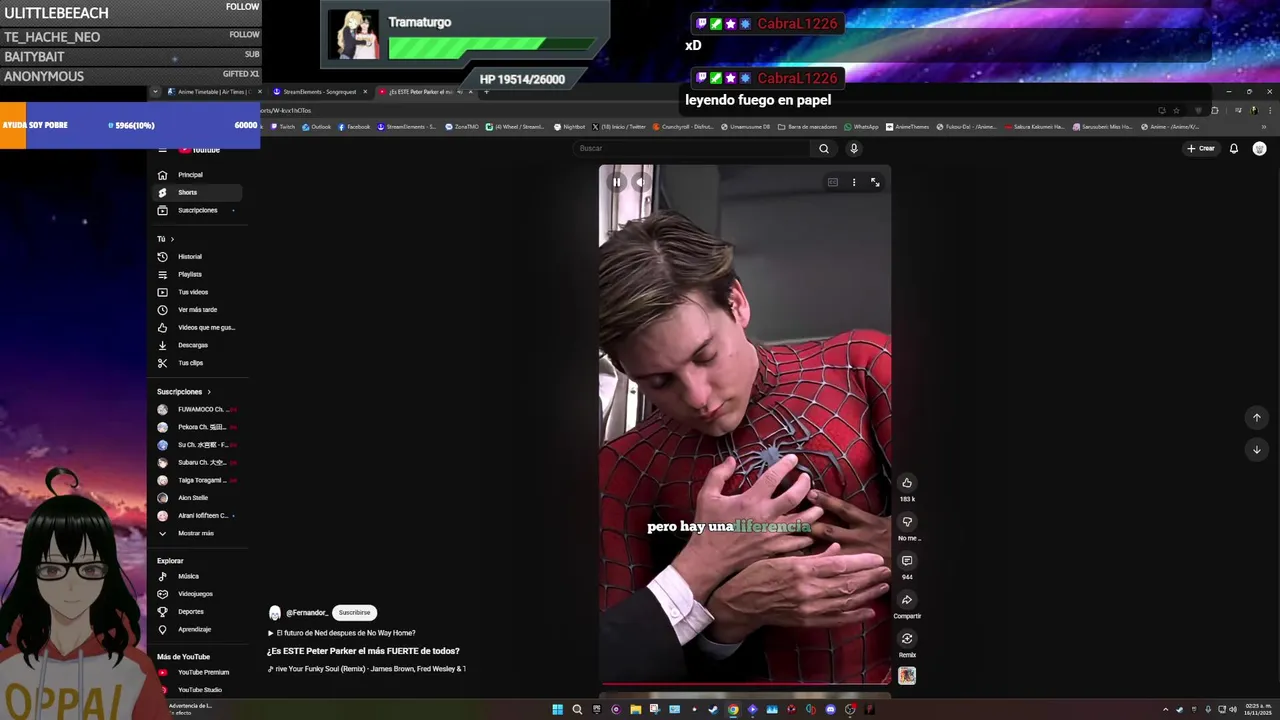Open Música under Explorar
This screenshot has height=720, width=1280.
click(x=197, y=576)
